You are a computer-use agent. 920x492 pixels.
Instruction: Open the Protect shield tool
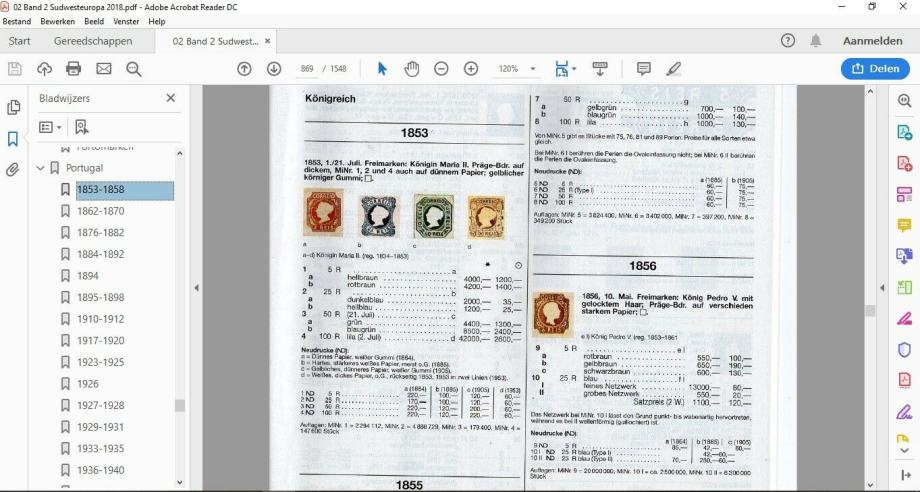904,350
